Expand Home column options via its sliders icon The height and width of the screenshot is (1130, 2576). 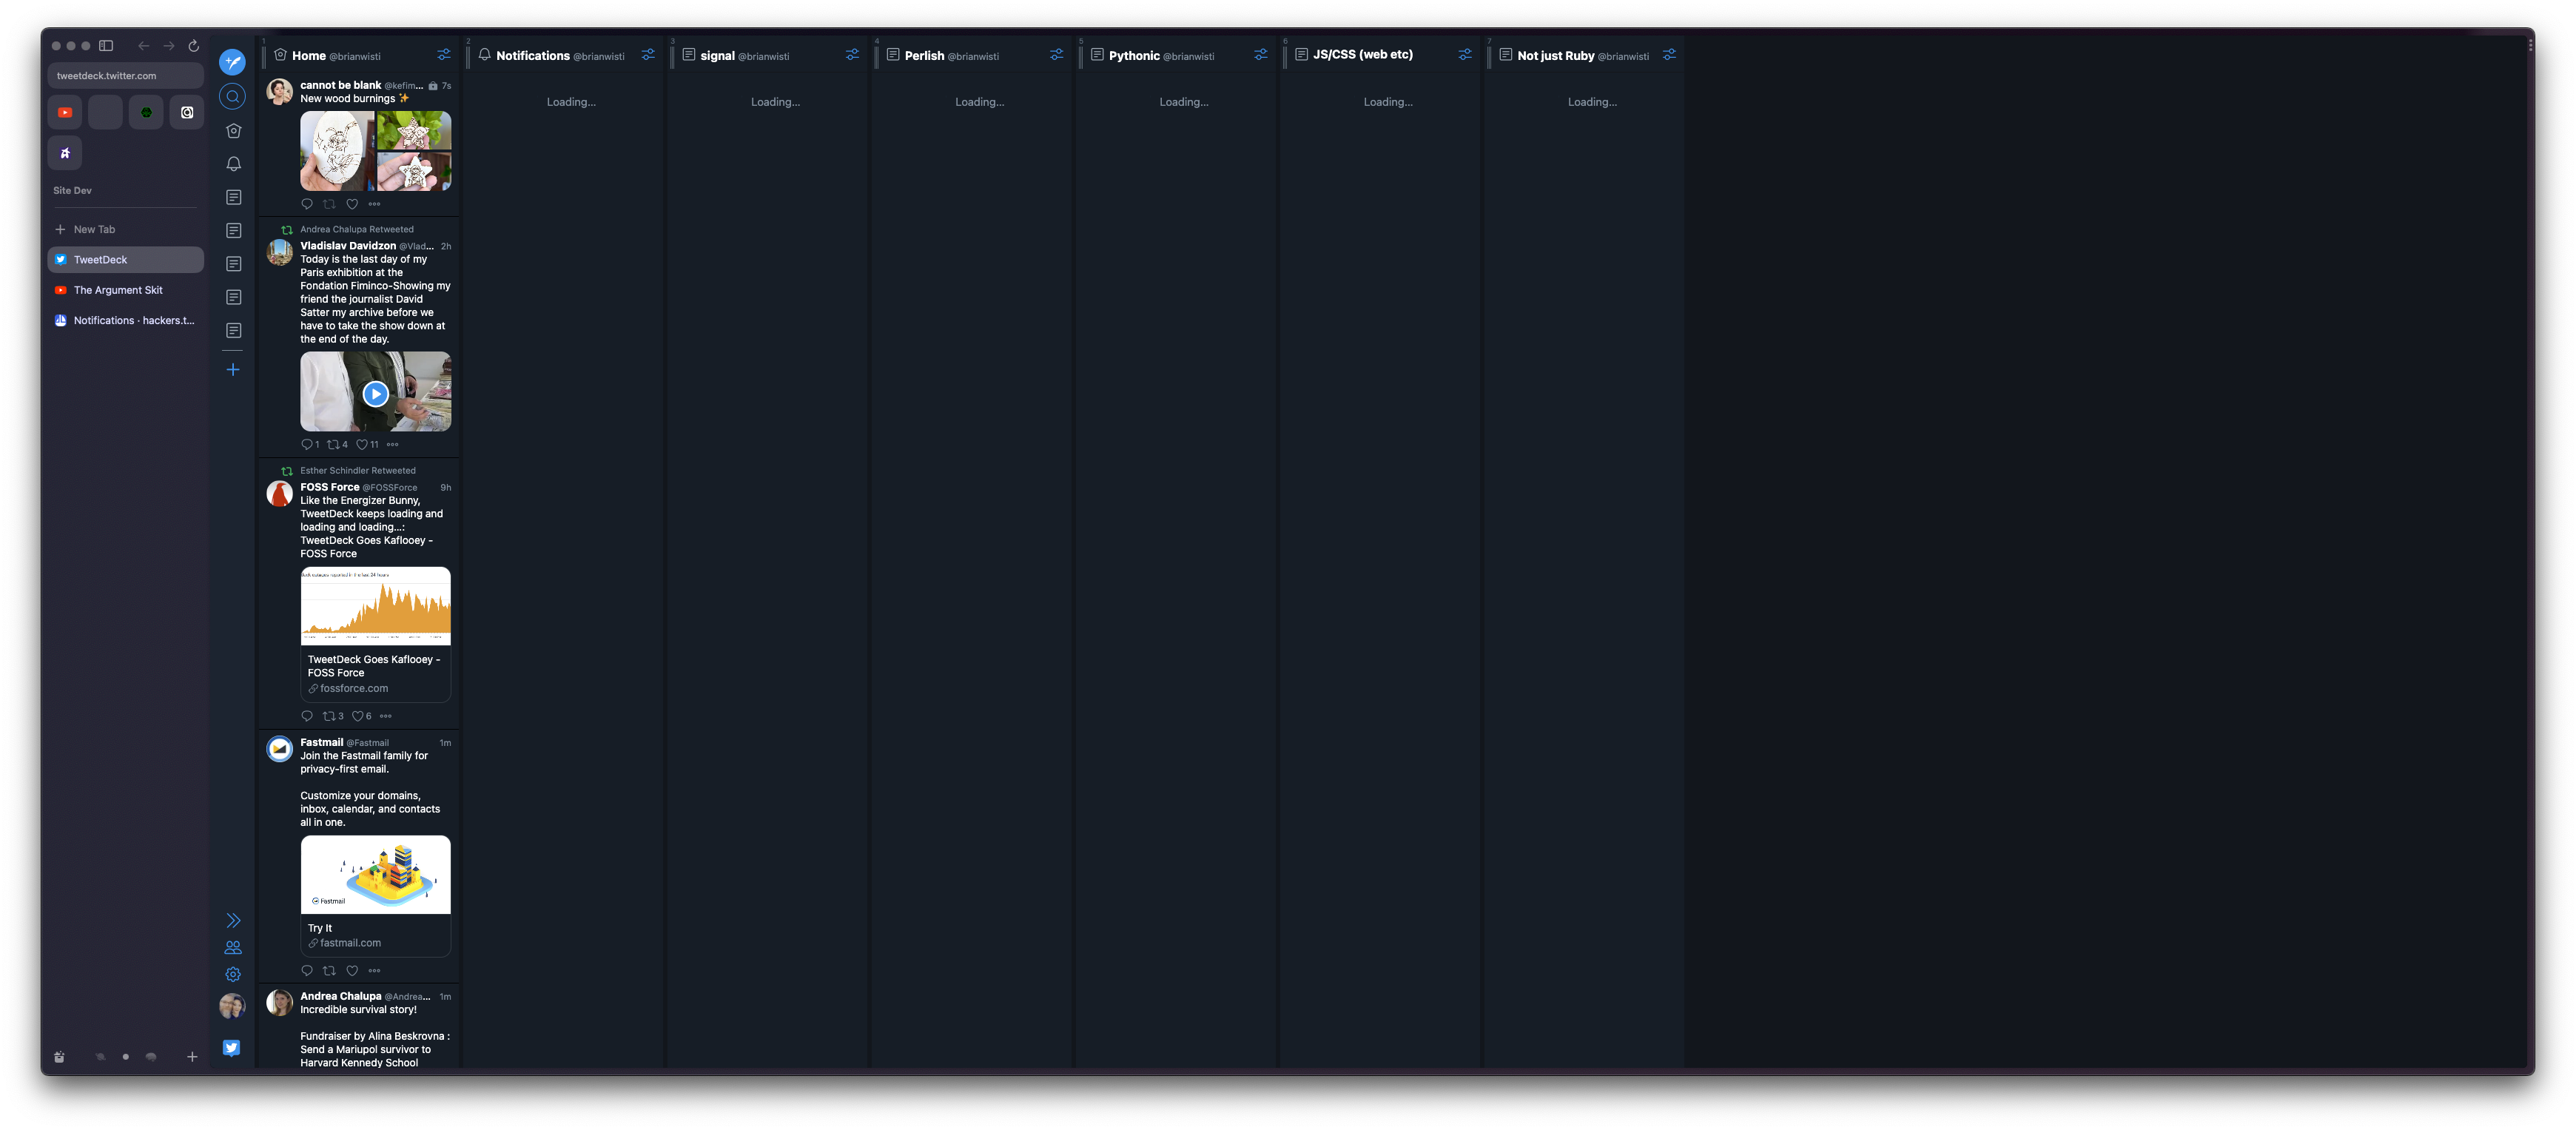tap(444, 55)
